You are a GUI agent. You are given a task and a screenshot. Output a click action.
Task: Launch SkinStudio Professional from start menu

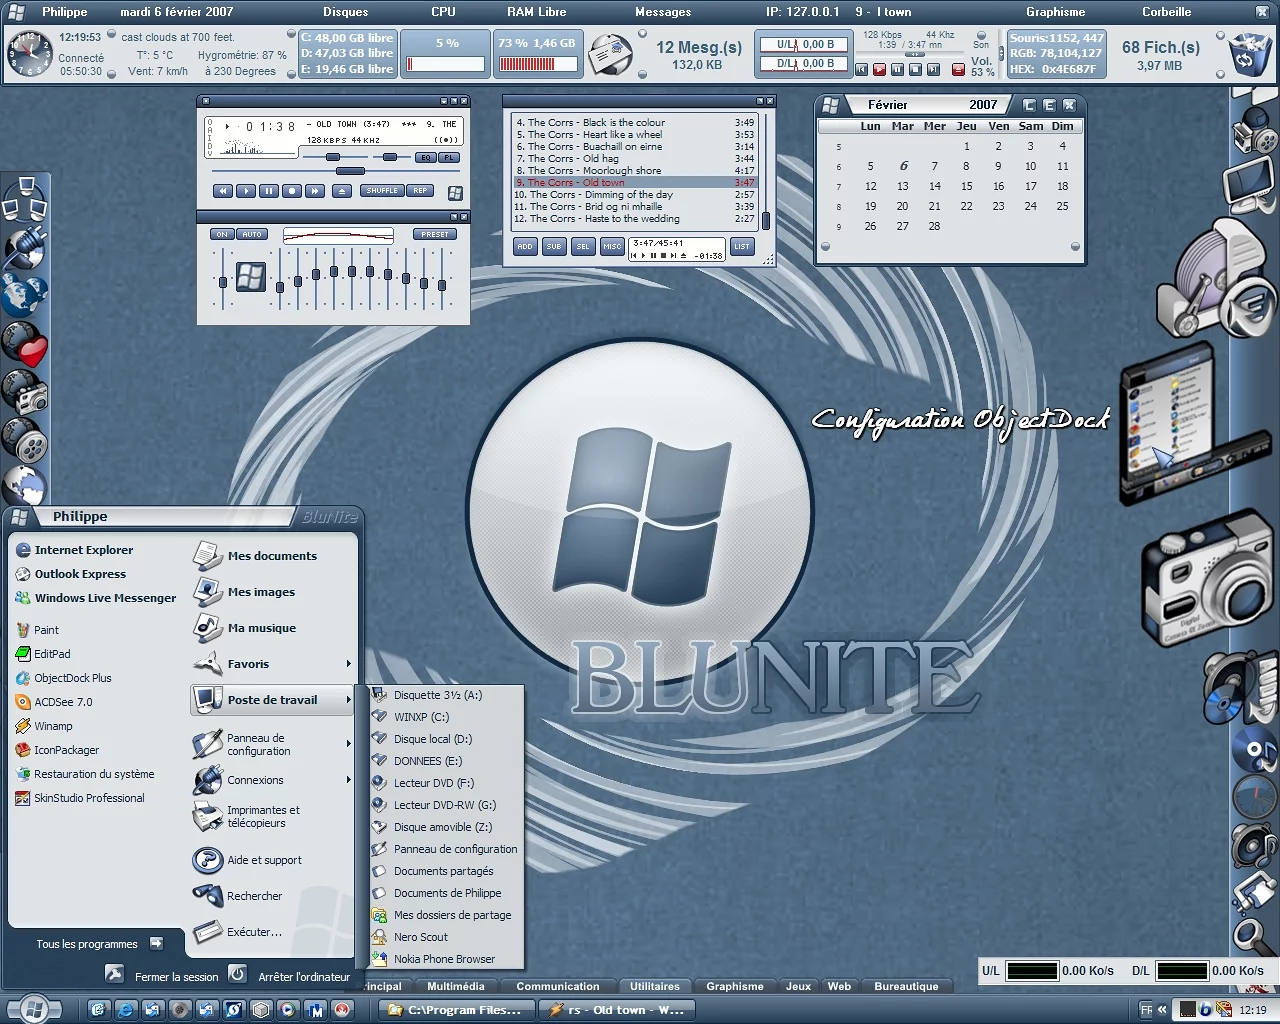(89, 798)
